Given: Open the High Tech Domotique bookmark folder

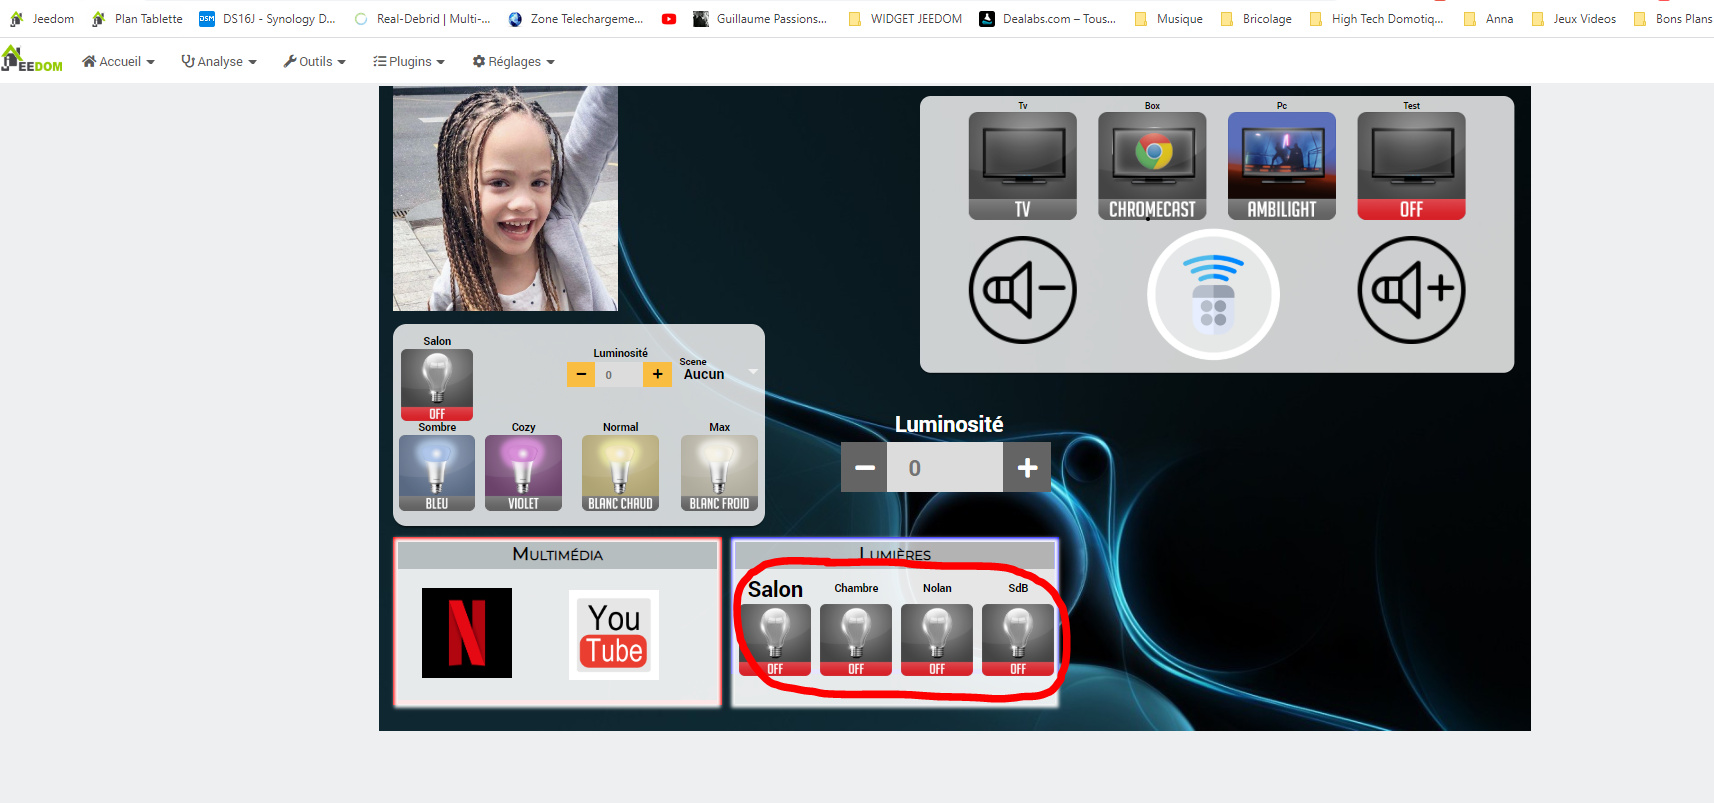Looking at the screenshot, I should [x=1377, y=18].
